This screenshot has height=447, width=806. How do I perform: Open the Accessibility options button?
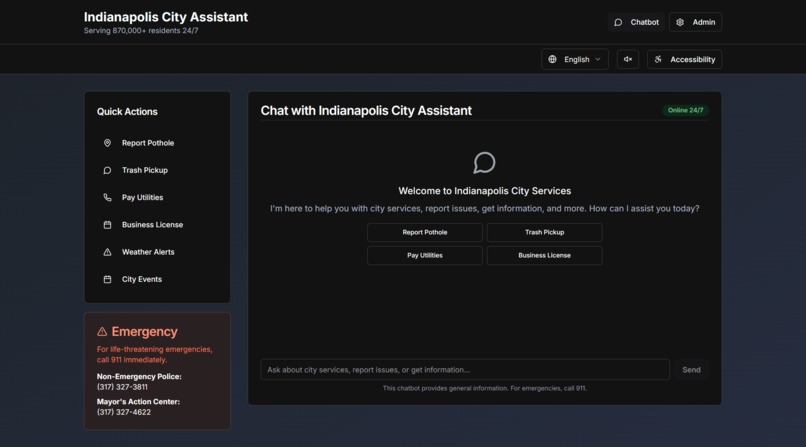(684, 59)
